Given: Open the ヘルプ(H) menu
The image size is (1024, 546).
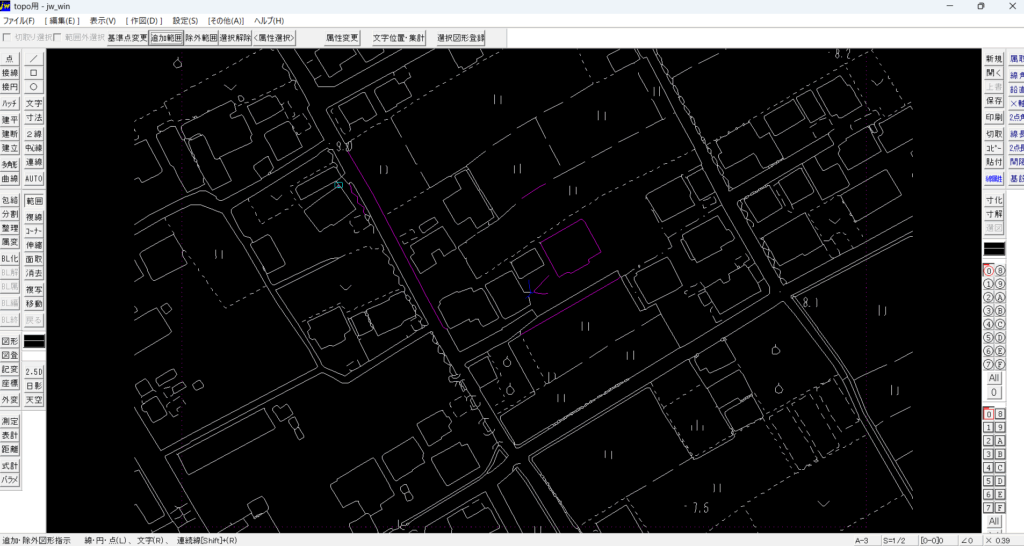Looking at the screenshot, I should tap(269, 21).
